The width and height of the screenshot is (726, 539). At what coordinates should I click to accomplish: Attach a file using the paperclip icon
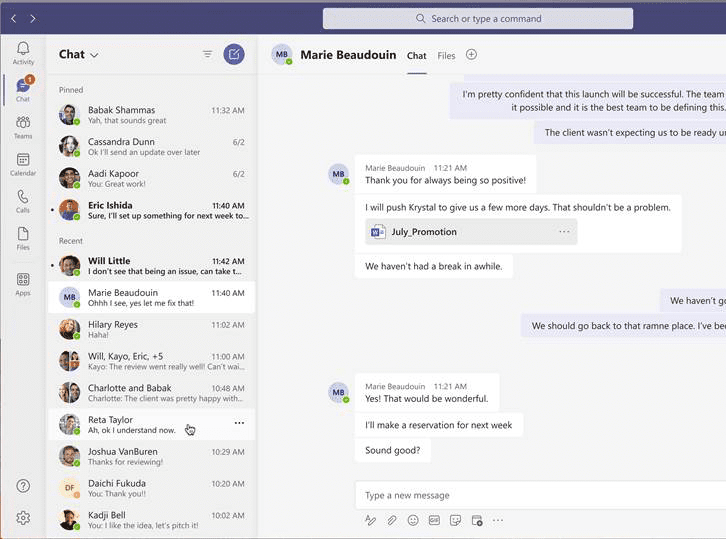[x=392, y=520]
